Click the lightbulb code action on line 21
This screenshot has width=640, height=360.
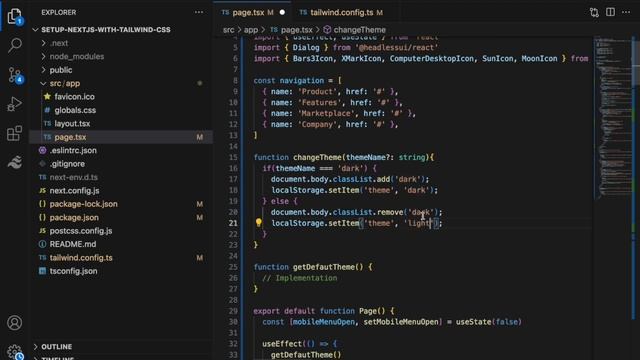258,222
